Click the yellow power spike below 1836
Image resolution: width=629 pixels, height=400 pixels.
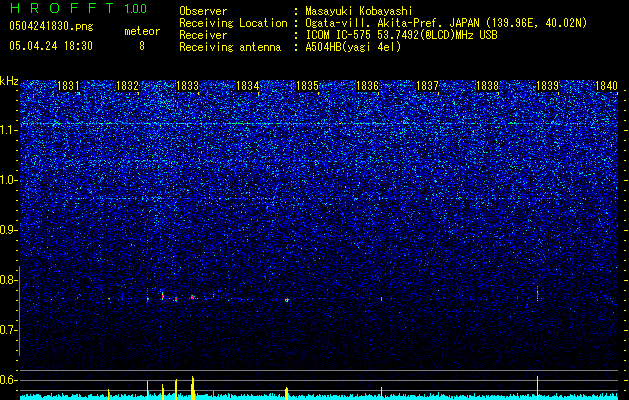point(381,393)
